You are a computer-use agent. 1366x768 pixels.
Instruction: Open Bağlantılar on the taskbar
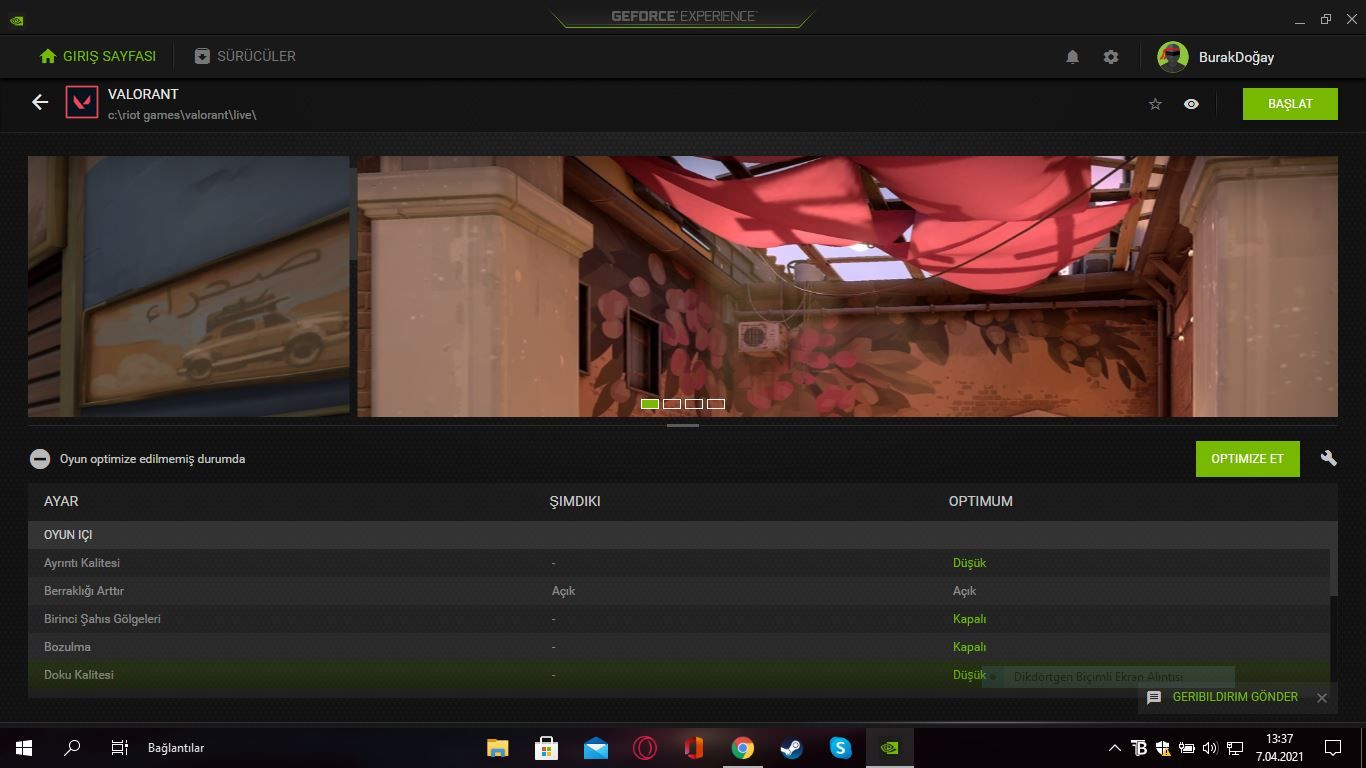pos(176,748)
